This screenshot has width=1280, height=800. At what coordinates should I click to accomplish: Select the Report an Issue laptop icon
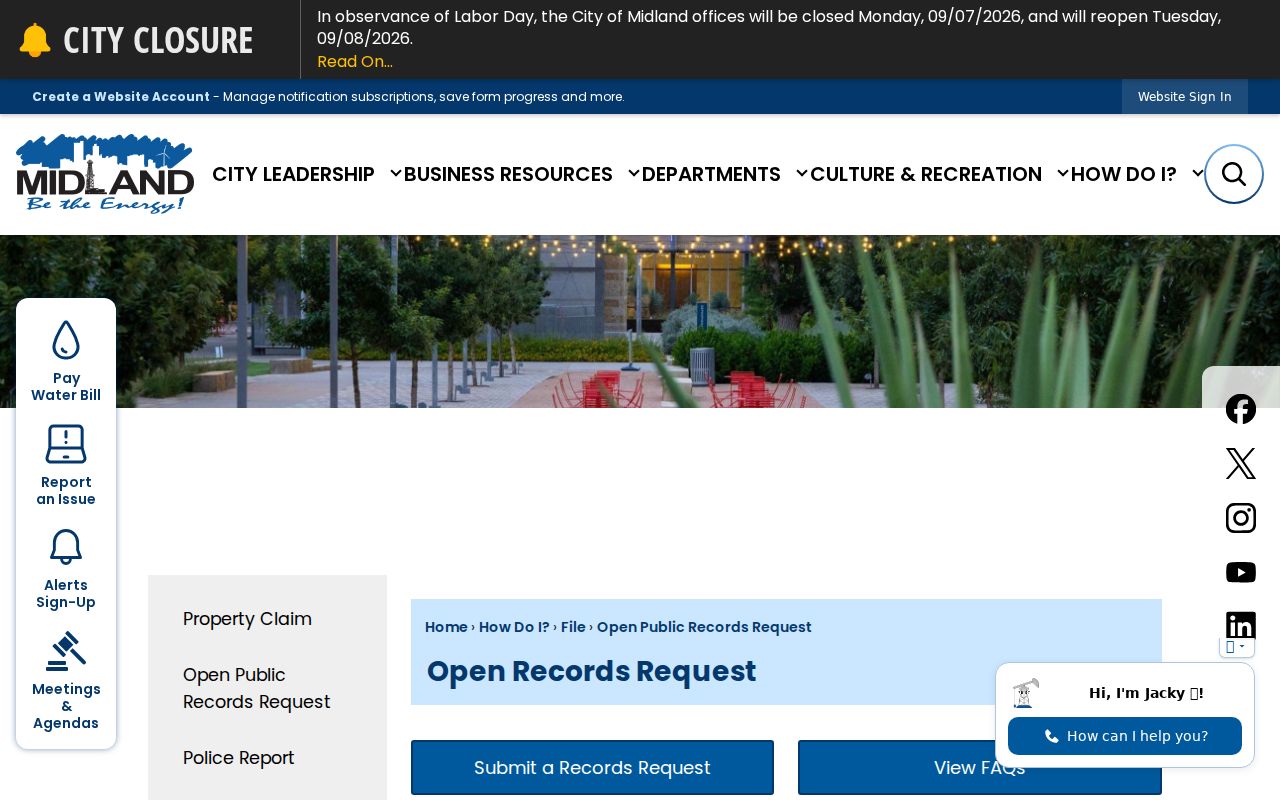(66, 444)
